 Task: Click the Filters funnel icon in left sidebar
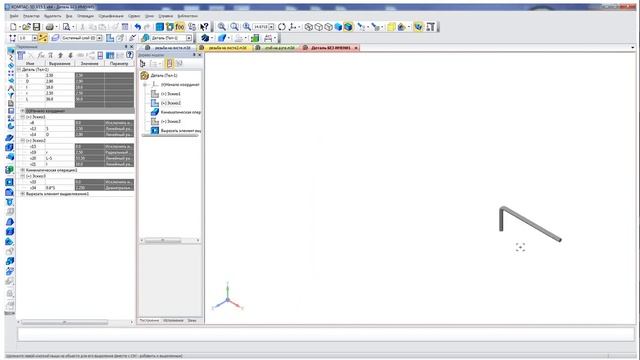click(x=11, y=96)
